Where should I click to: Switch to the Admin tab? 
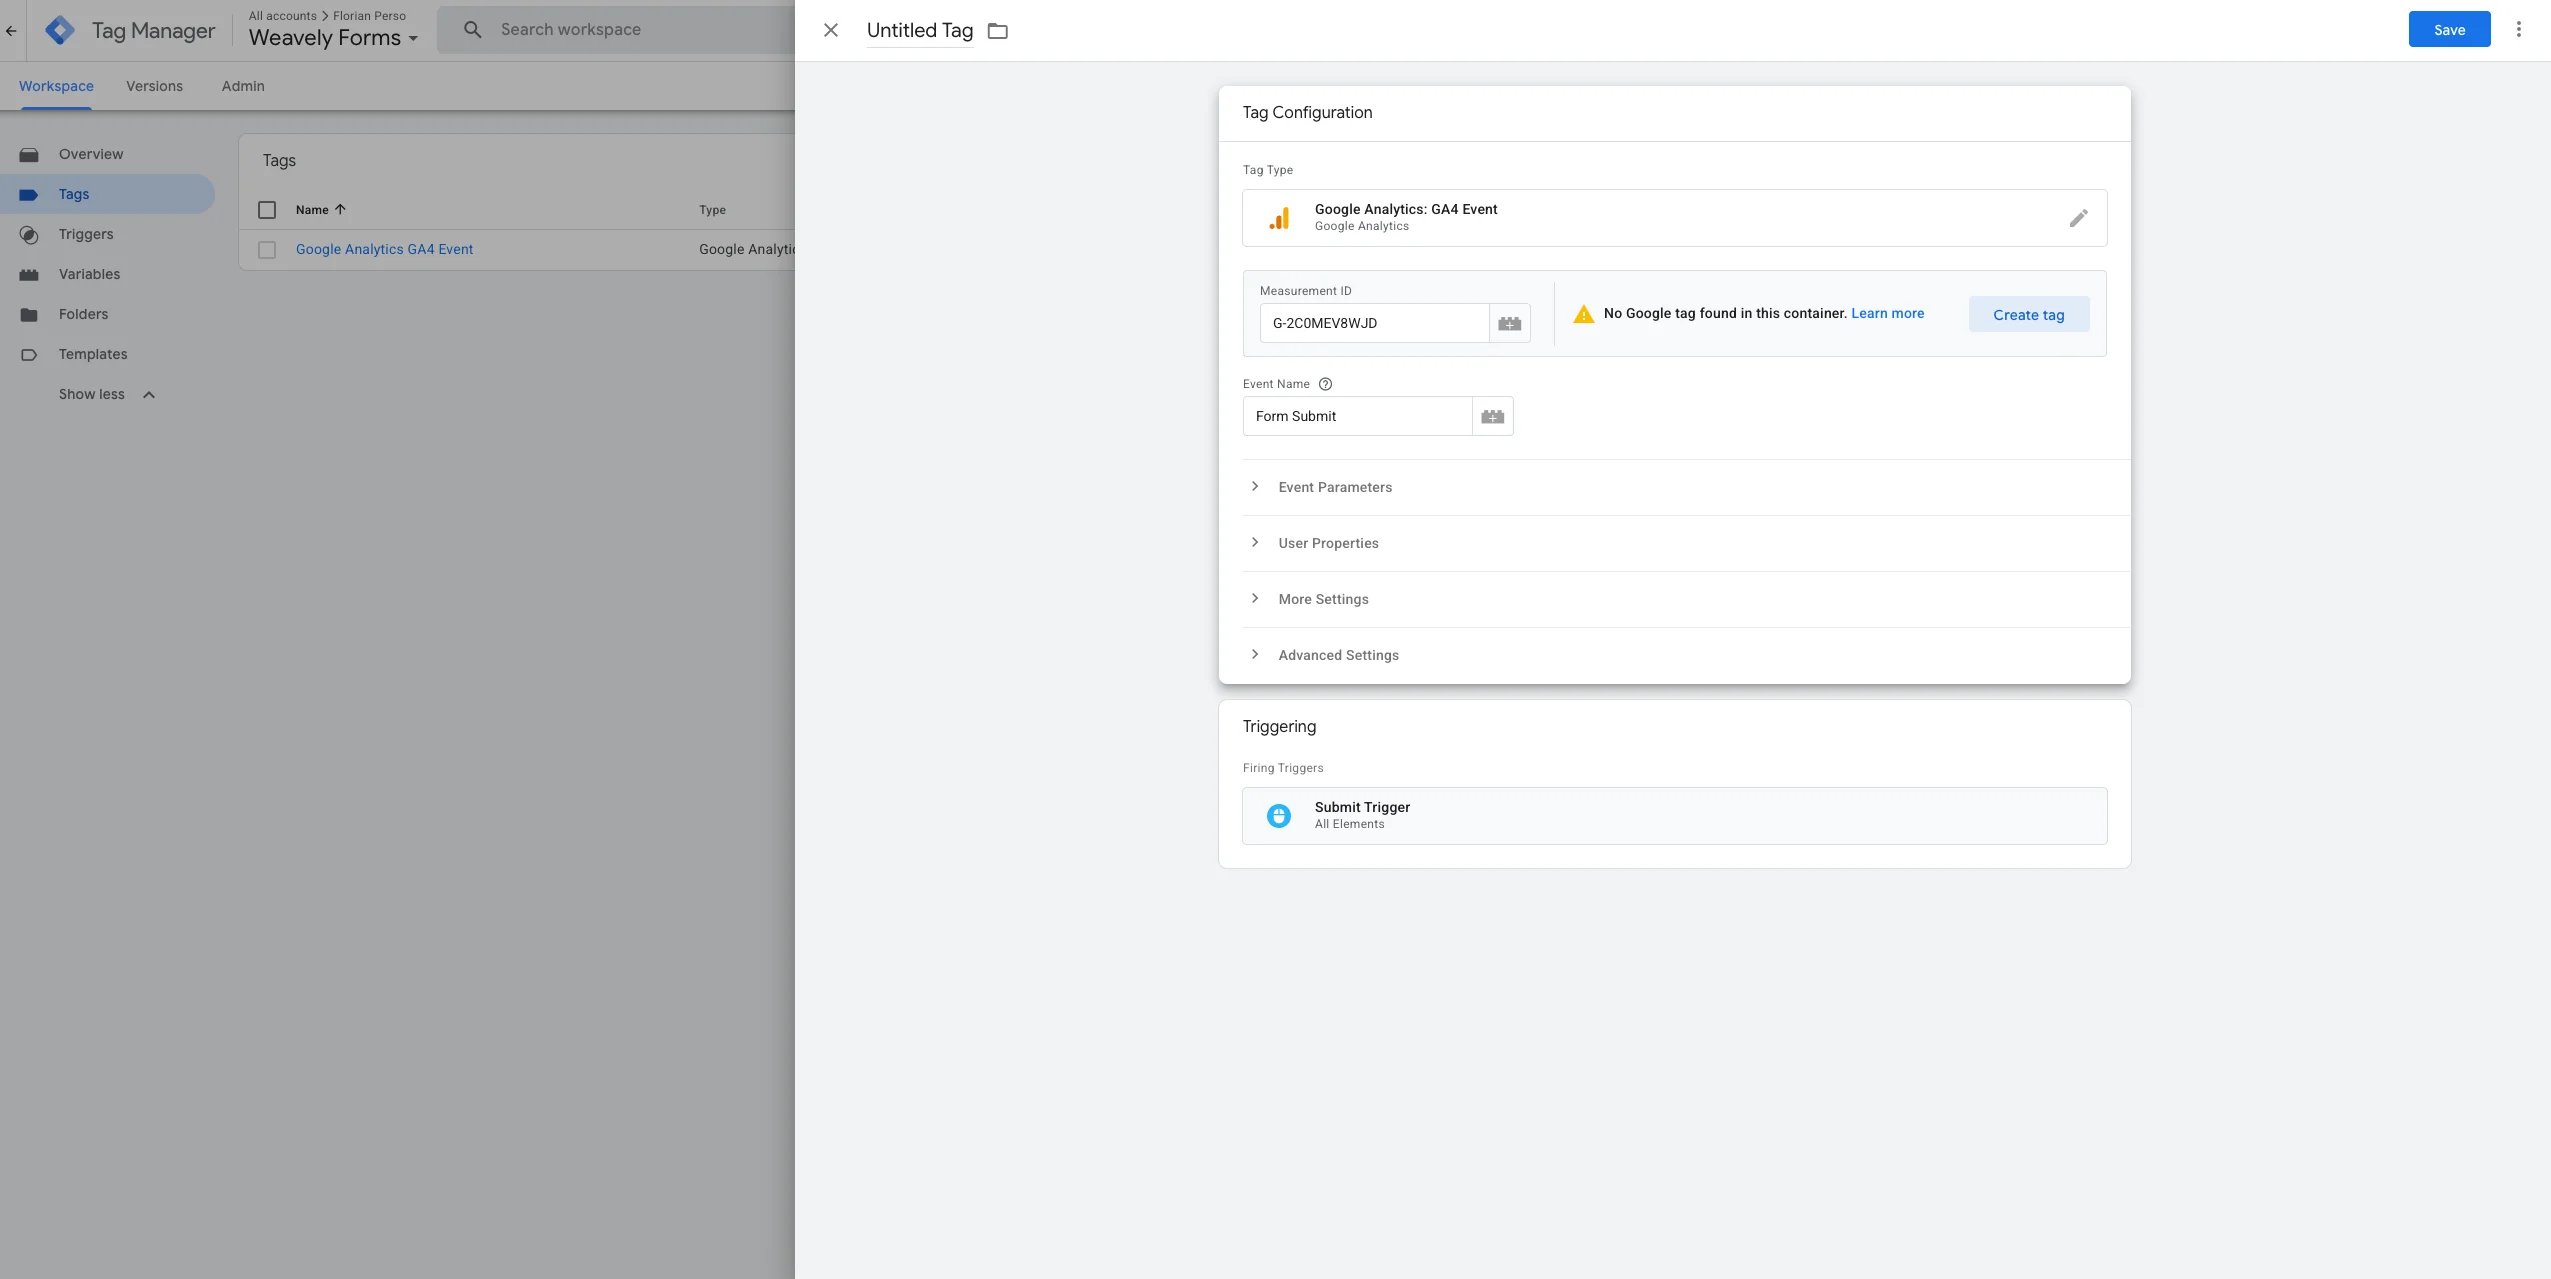point(243,86)
